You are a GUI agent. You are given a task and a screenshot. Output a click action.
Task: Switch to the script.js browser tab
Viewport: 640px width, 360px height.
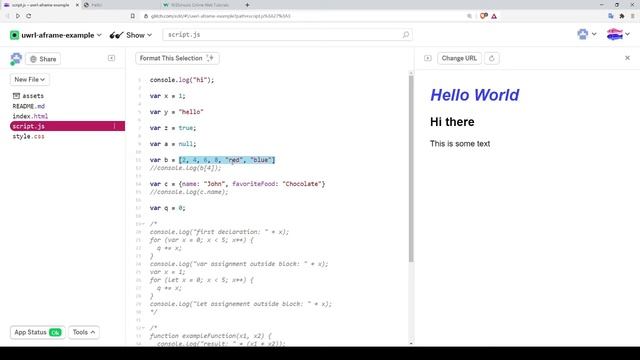click(40, 5)
